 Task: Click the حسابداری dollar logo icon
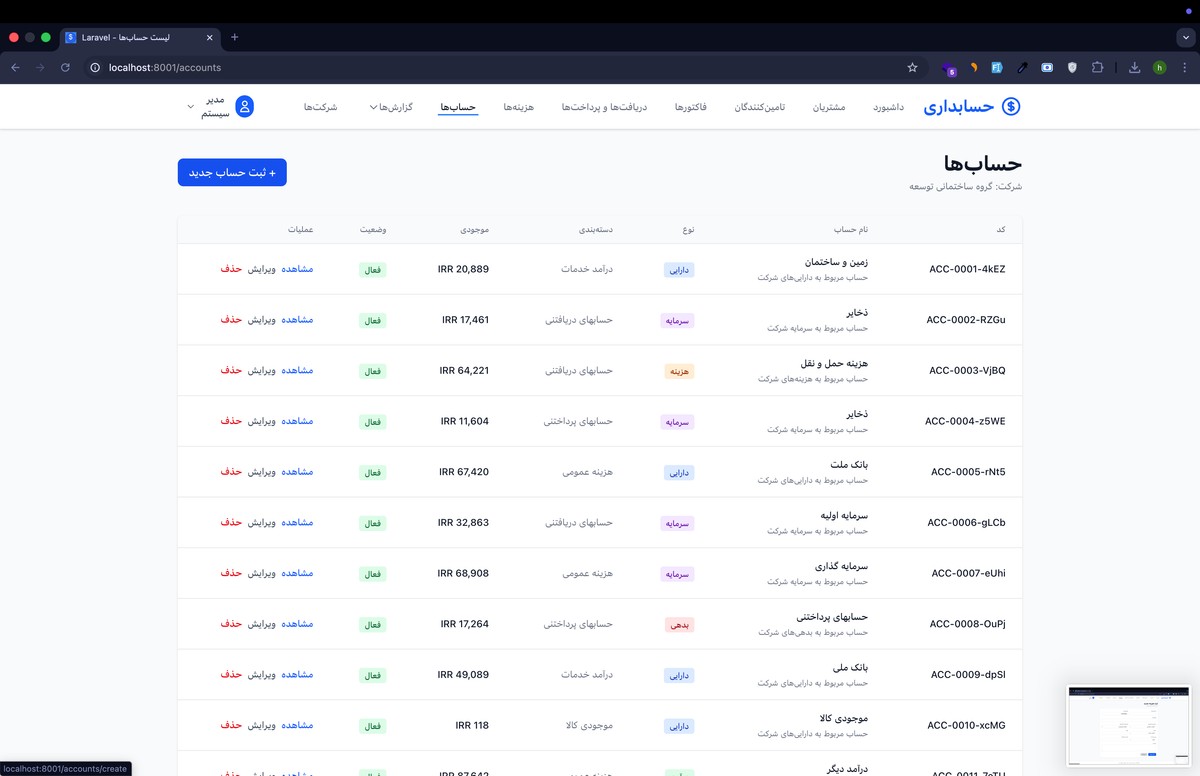[x=1011, y=107]
